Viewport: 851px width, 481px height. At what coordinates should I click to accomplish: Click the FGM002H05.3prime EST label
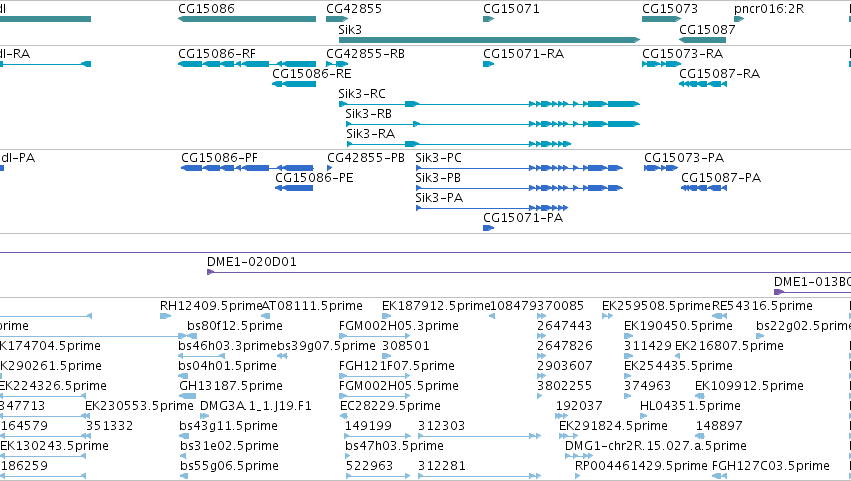pyautogui.click(x=398, y=326)
